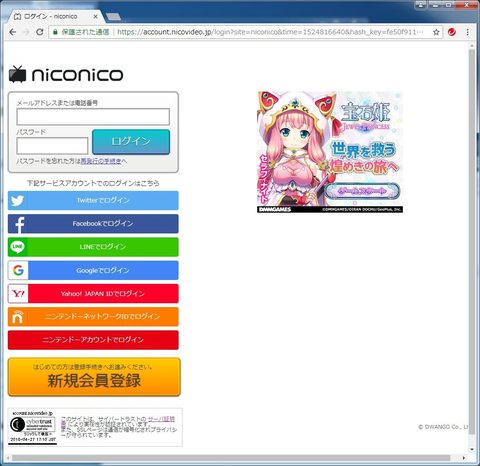This screenshot has height=466, width=480.
Task: Reload the page with refresh icon
Action: tap(40, 32)
